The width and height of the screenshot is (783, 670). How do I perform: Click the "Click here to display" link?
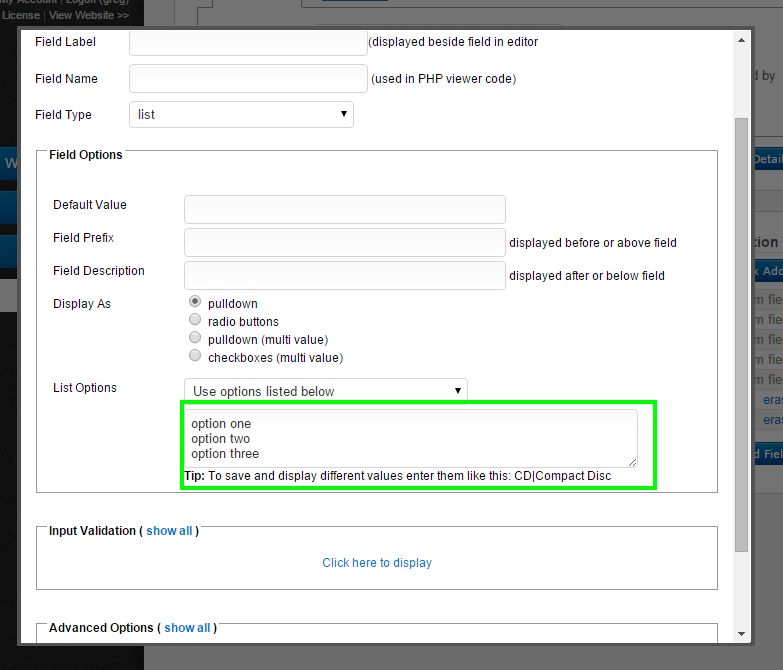point(377,563)
